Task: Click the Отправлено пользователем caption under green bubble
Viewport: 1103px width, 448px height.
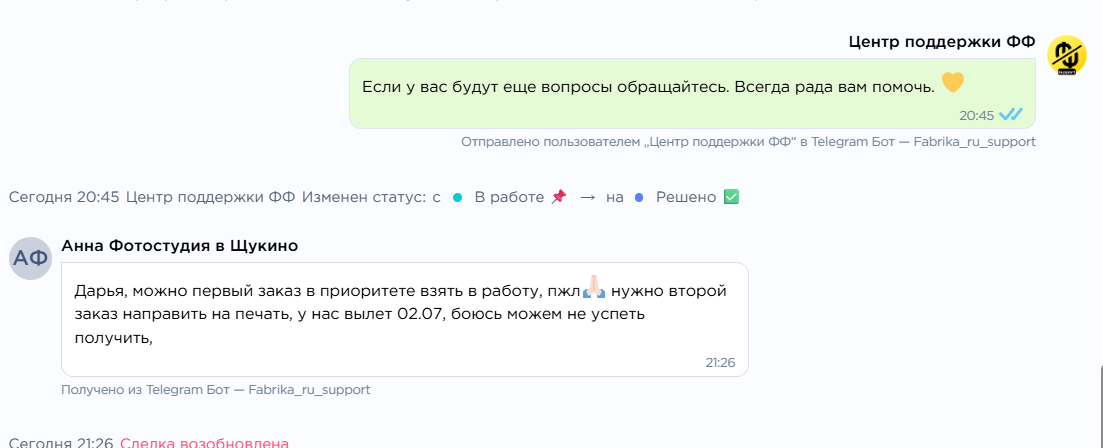Action: (748, 142)
